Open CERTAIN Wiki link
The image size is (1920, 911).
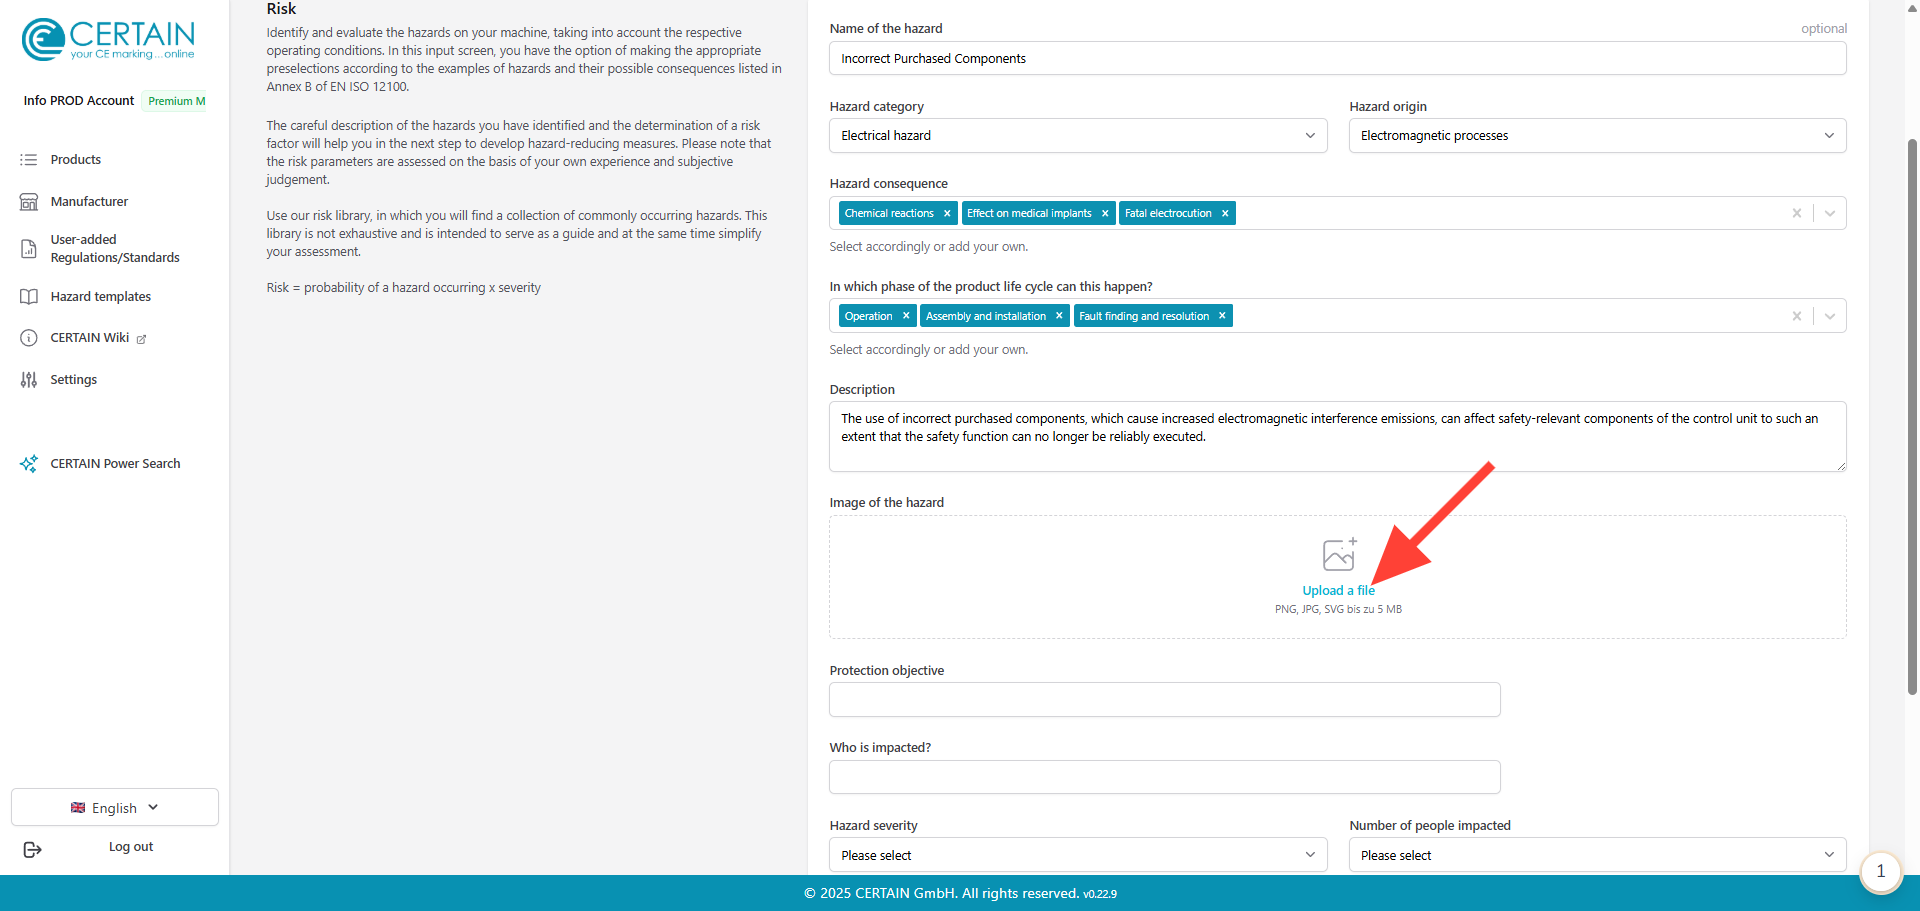(90, 338)
